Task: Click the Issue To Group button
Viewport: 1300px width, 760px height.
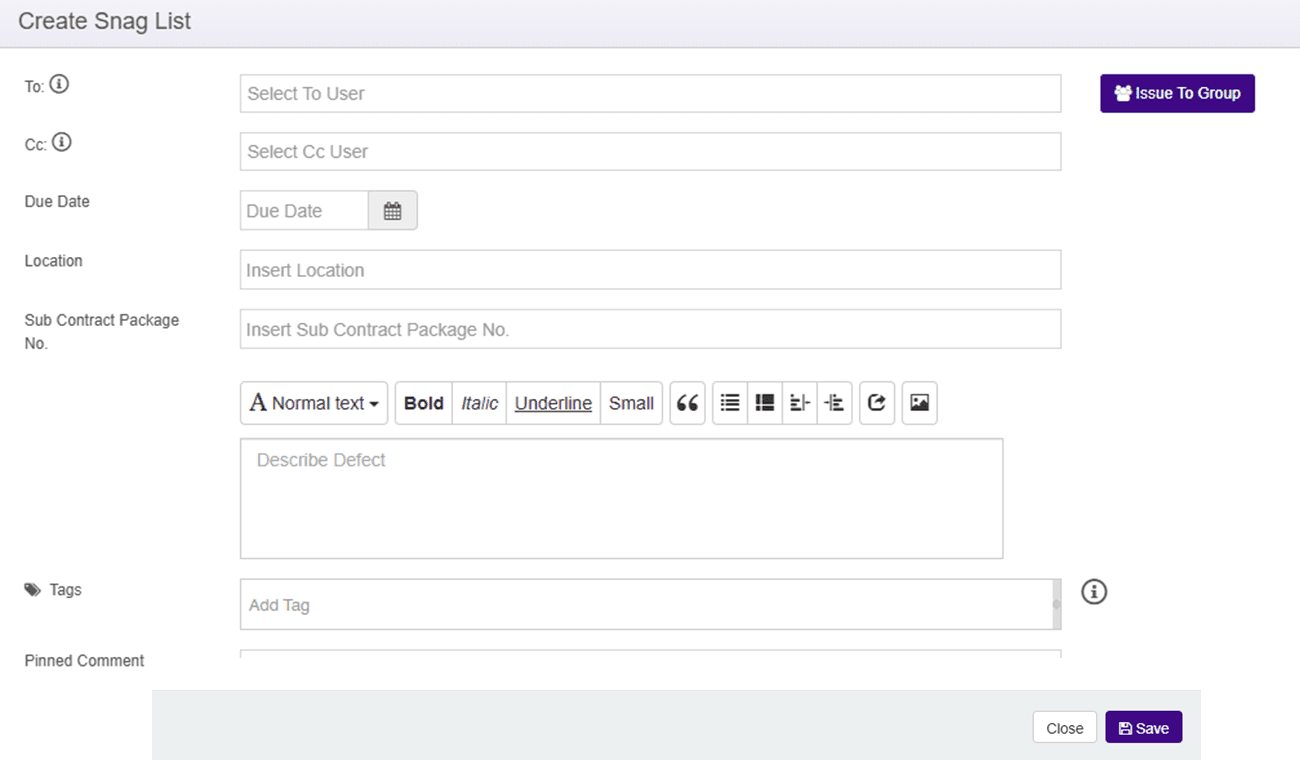Action: coord(1177,93)
